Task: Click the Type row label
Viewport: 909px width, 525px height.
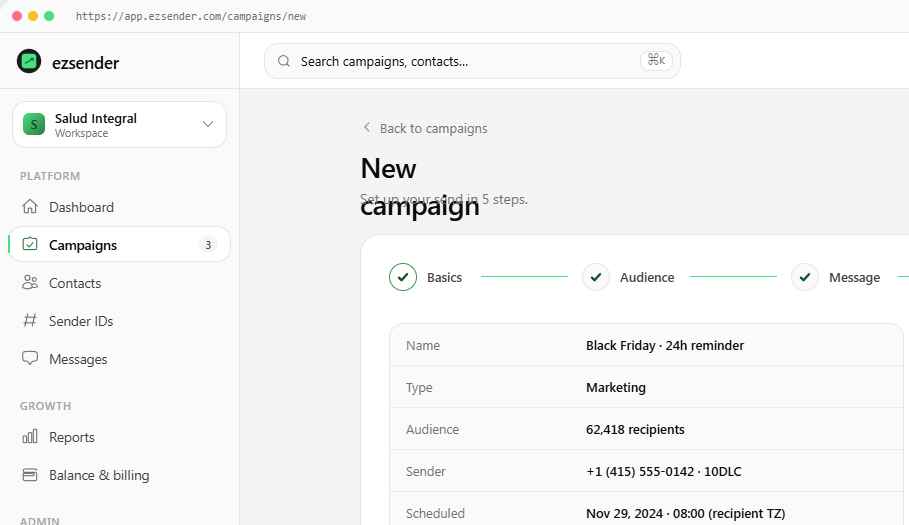Action: [x=419, y=387]
